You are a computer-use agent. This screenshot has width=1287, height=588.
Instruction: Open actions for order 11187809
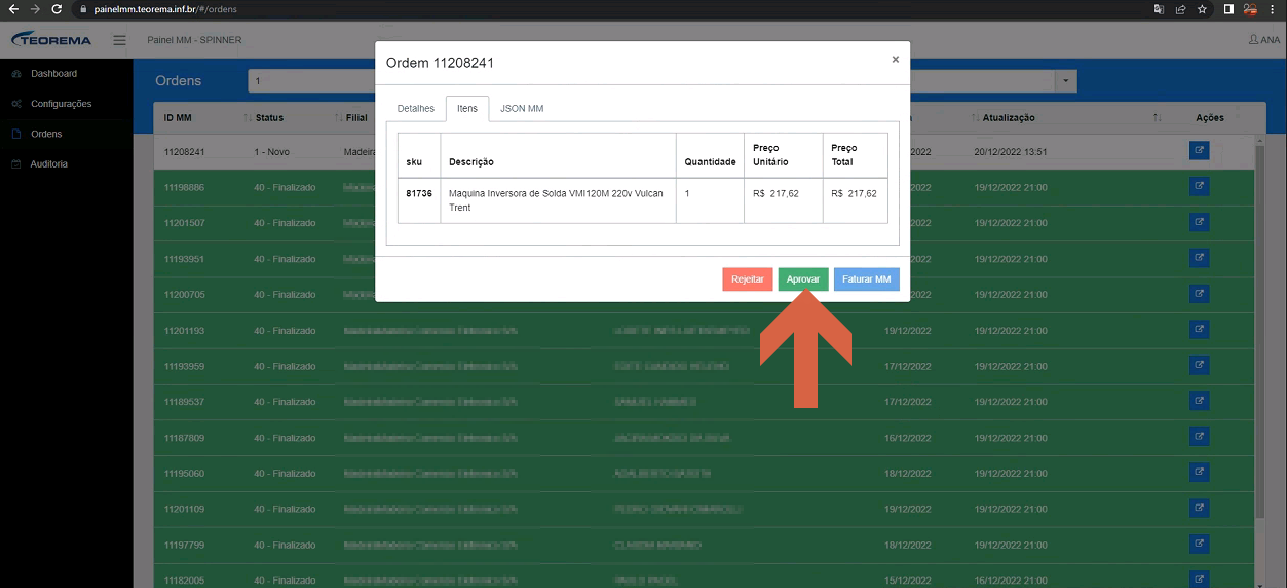pos(1199,437)
